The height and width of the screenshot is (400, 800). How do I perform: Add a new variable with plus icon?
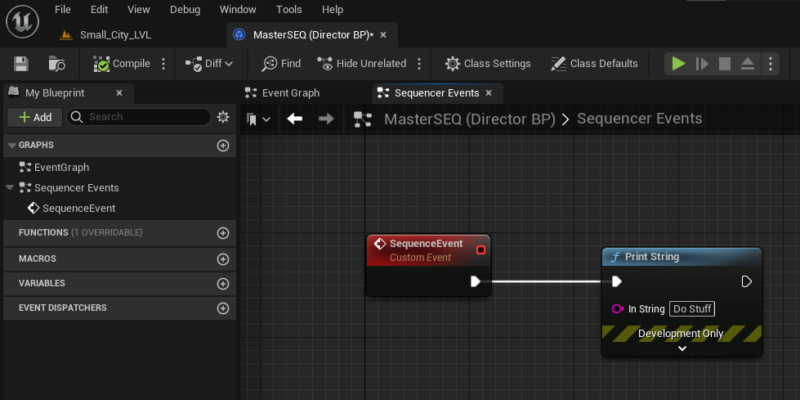tap(223, 284)
